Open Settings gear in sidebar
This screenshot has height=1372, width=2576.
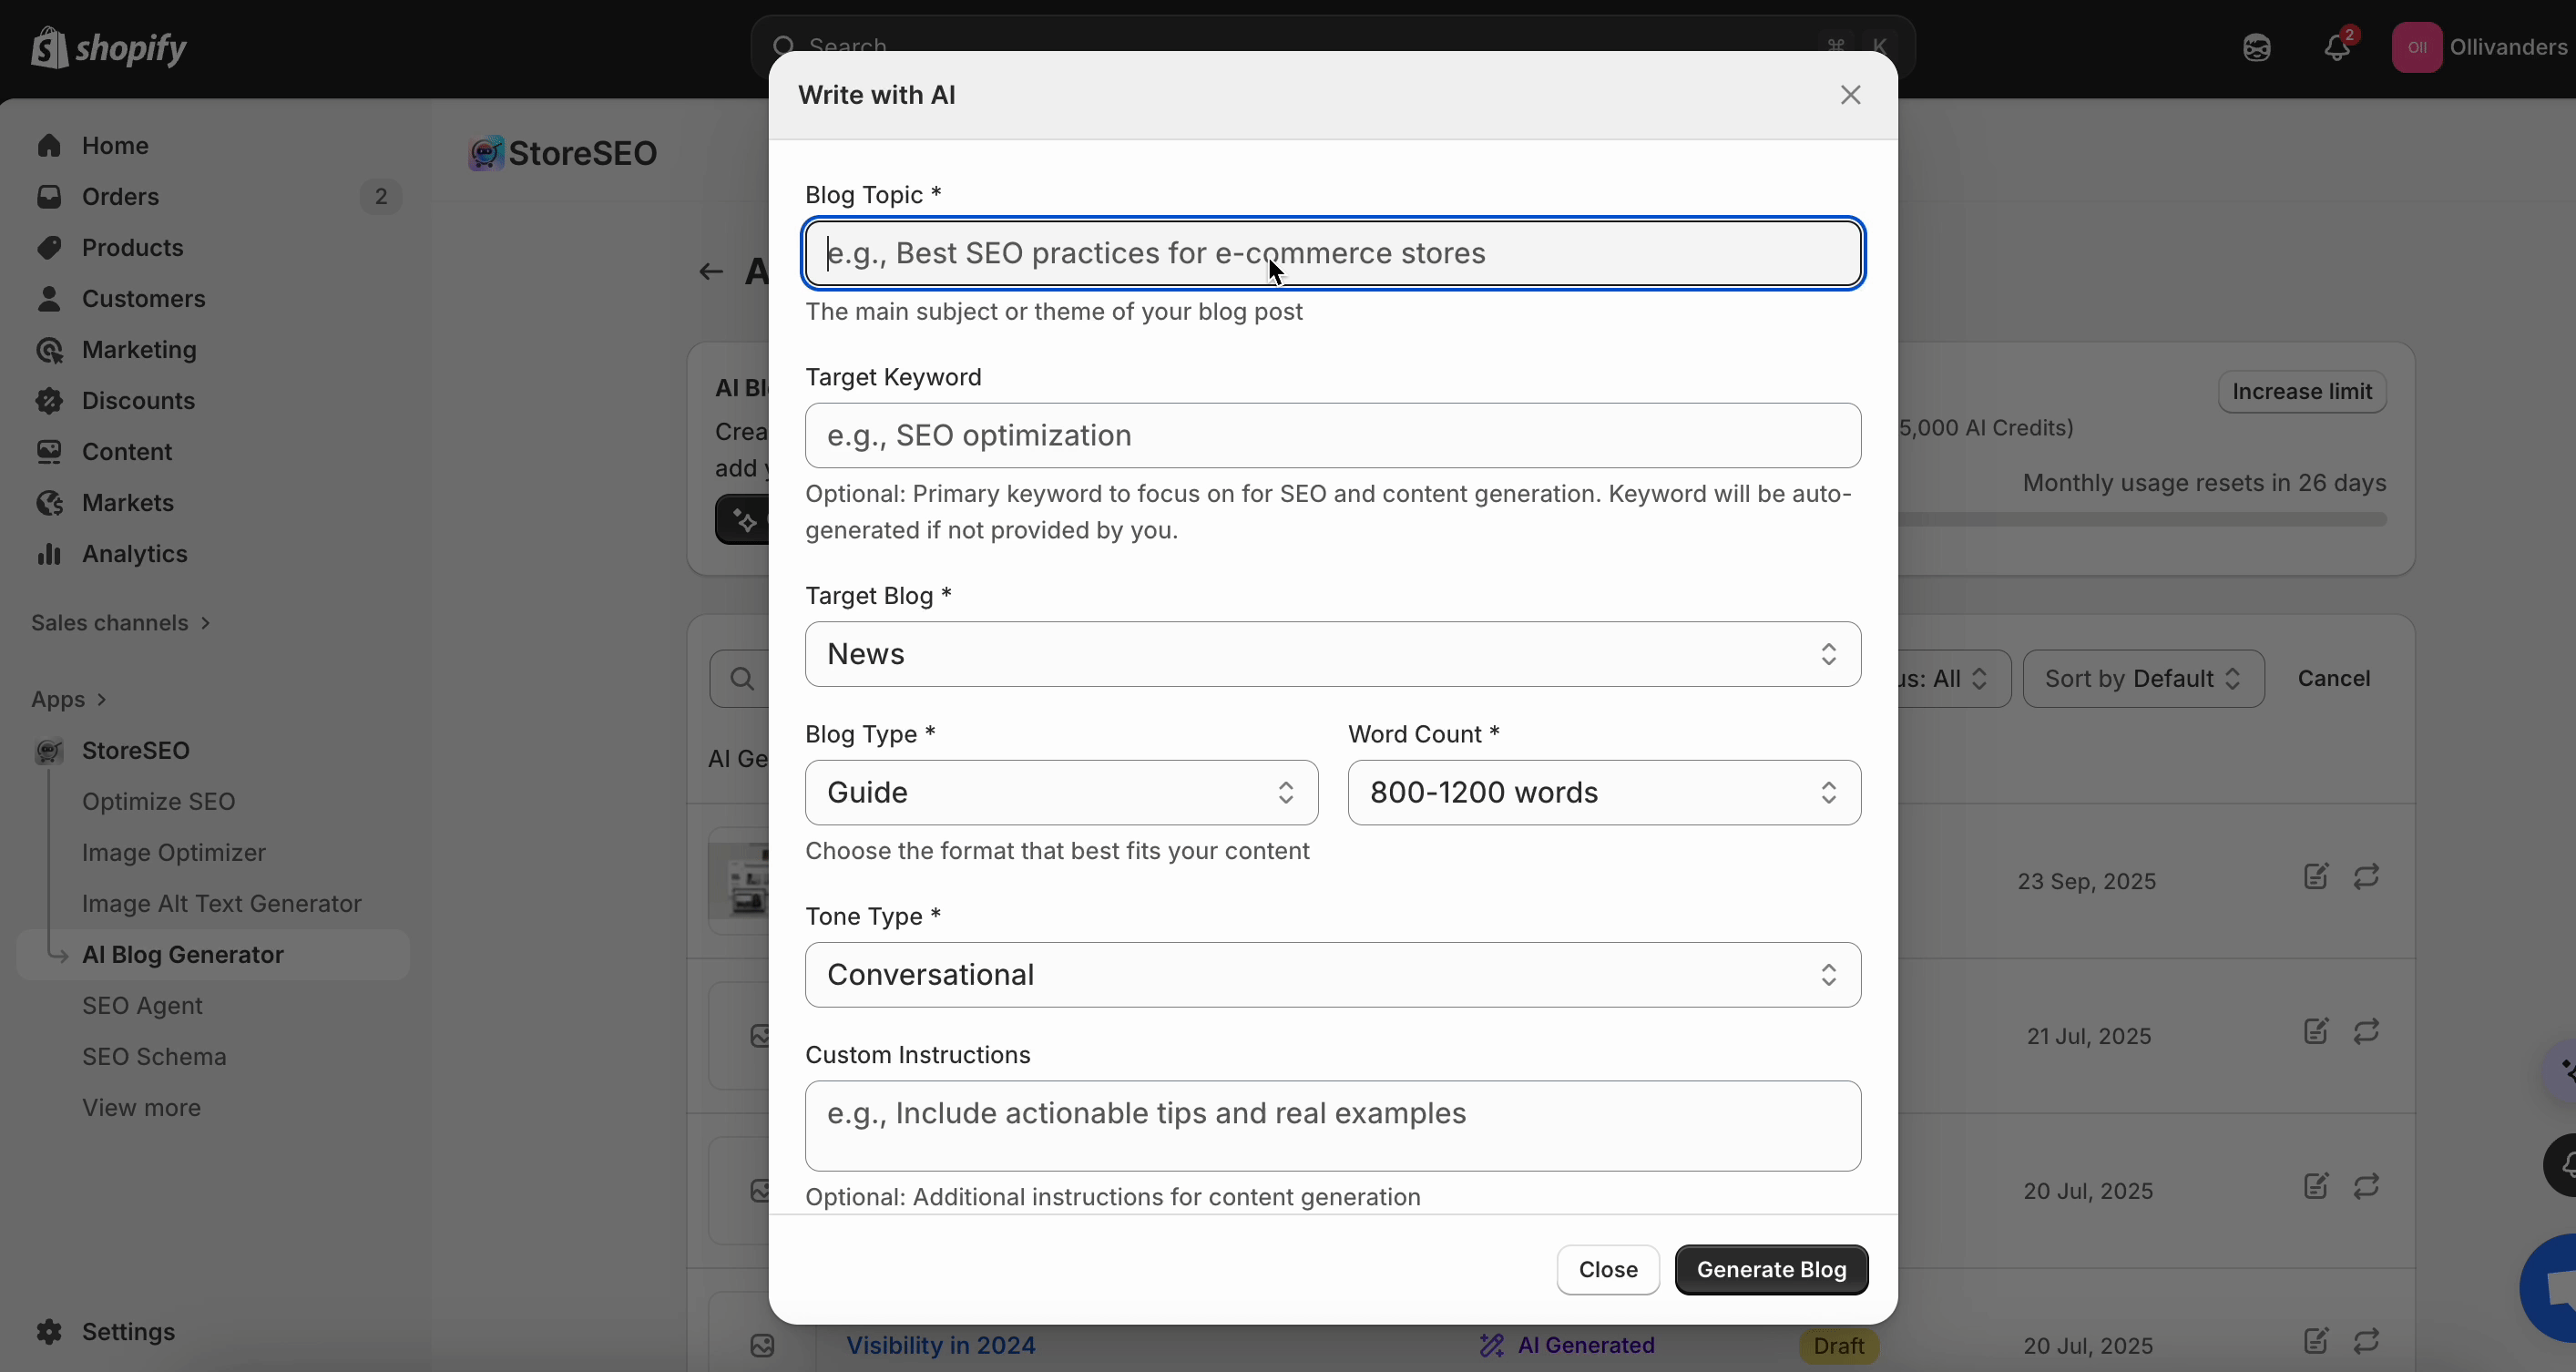point(49,1332)
